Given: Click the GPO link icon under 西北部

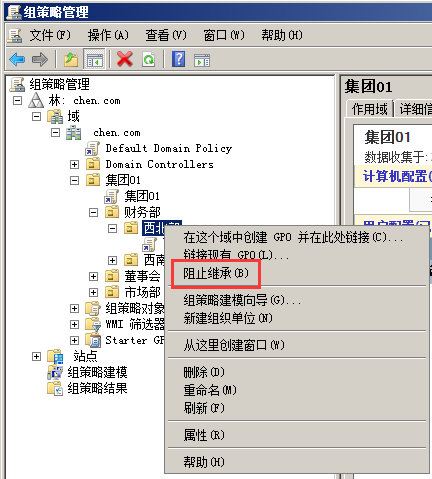Looking at the screenshot, I should tap(149, 244).
